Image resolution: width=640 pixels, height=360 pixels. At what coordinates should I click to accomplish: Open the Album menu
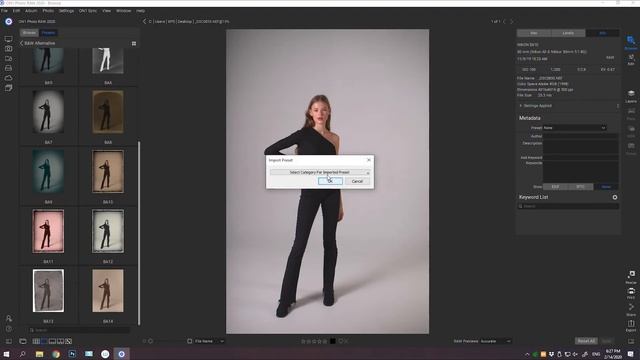tap(31, 11)
